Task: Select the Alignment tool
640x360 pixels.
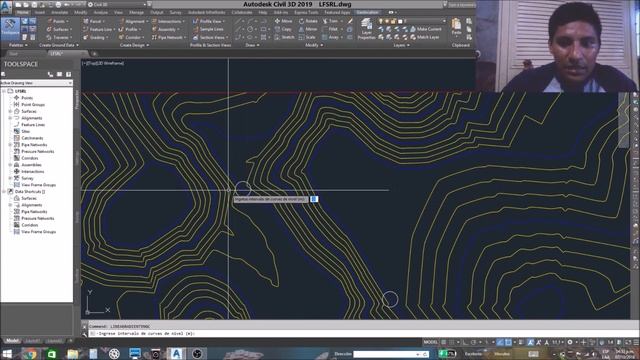Action: 133,21
